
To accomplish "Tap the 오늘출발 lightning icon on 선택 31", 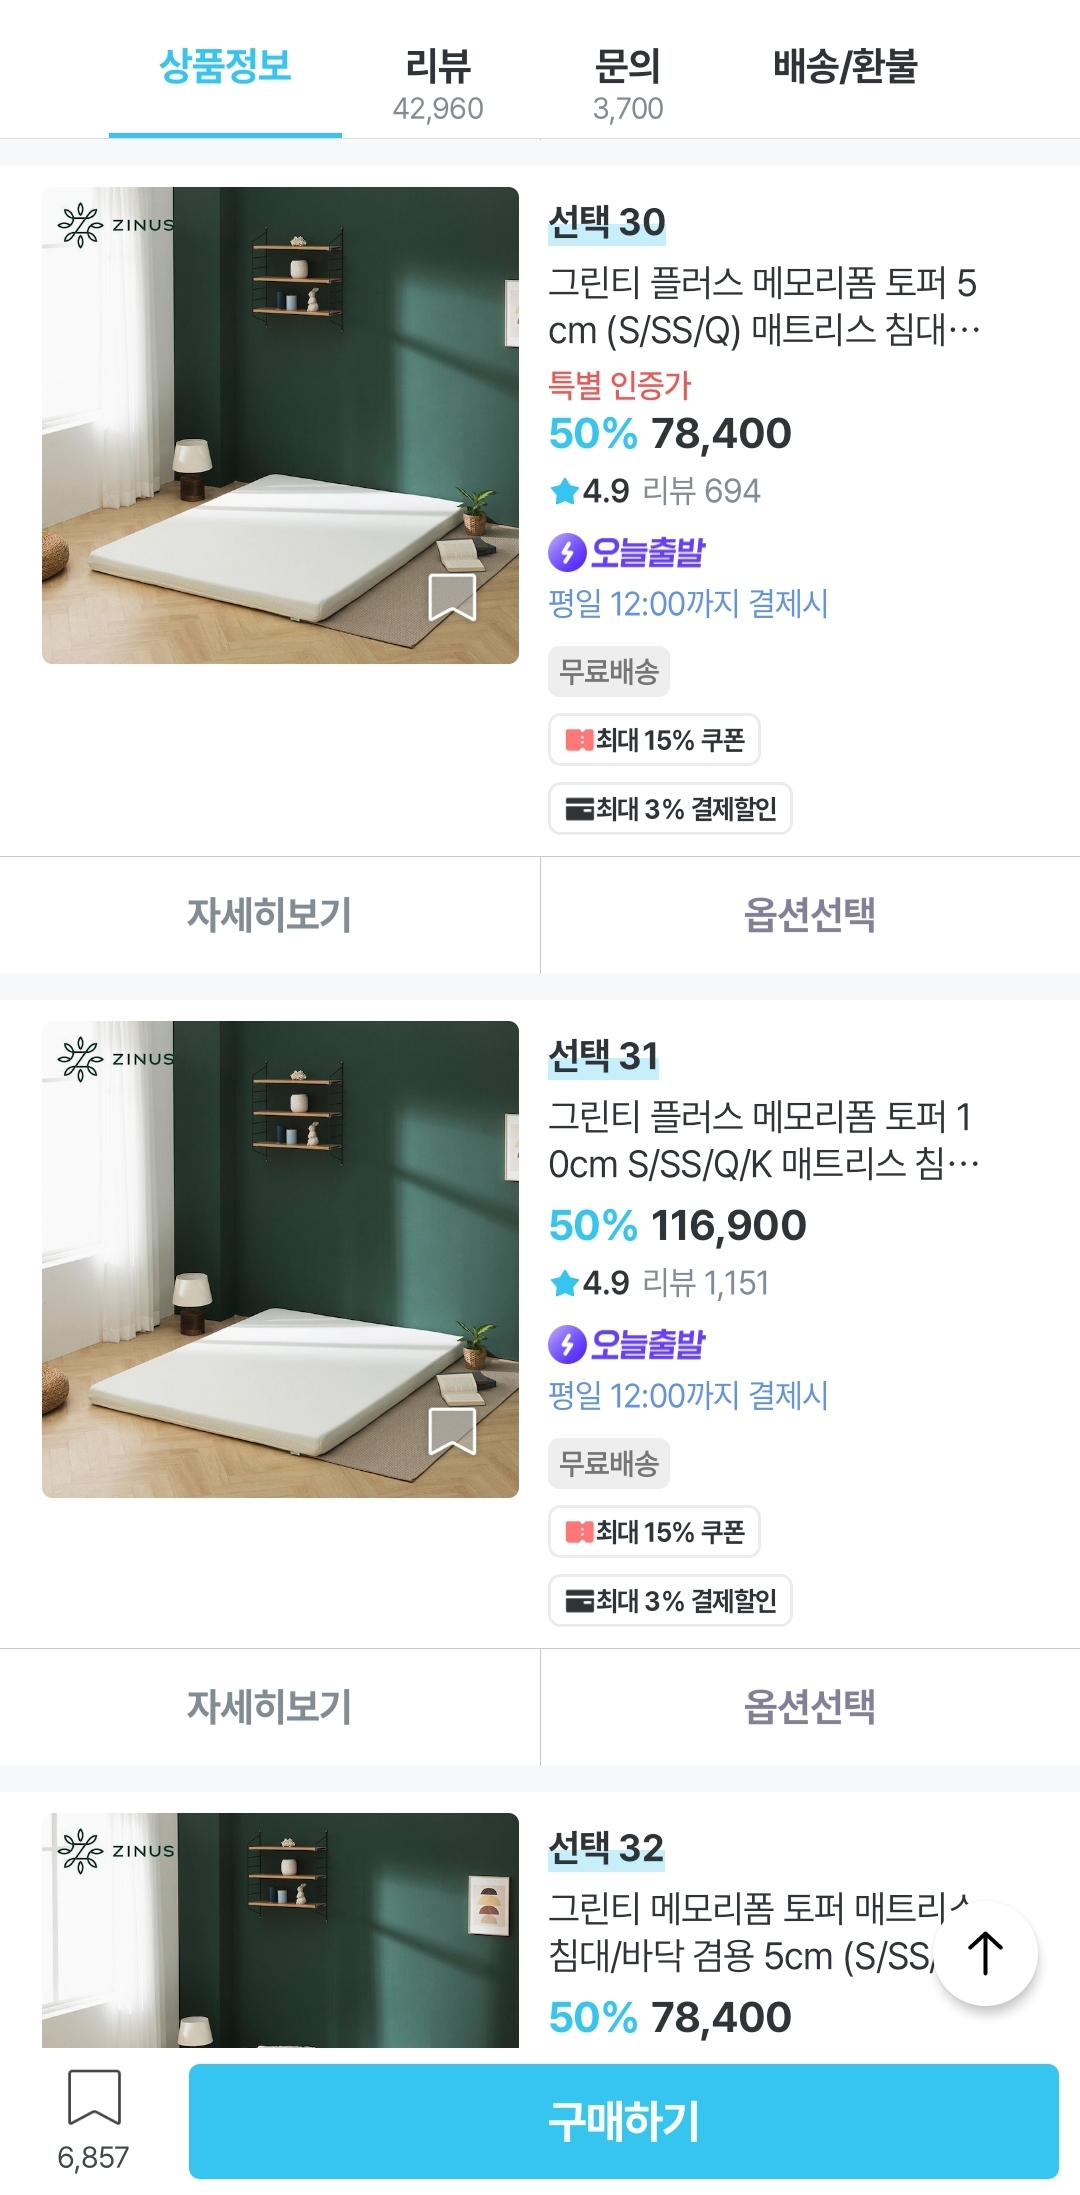I will click(567, 1344).
